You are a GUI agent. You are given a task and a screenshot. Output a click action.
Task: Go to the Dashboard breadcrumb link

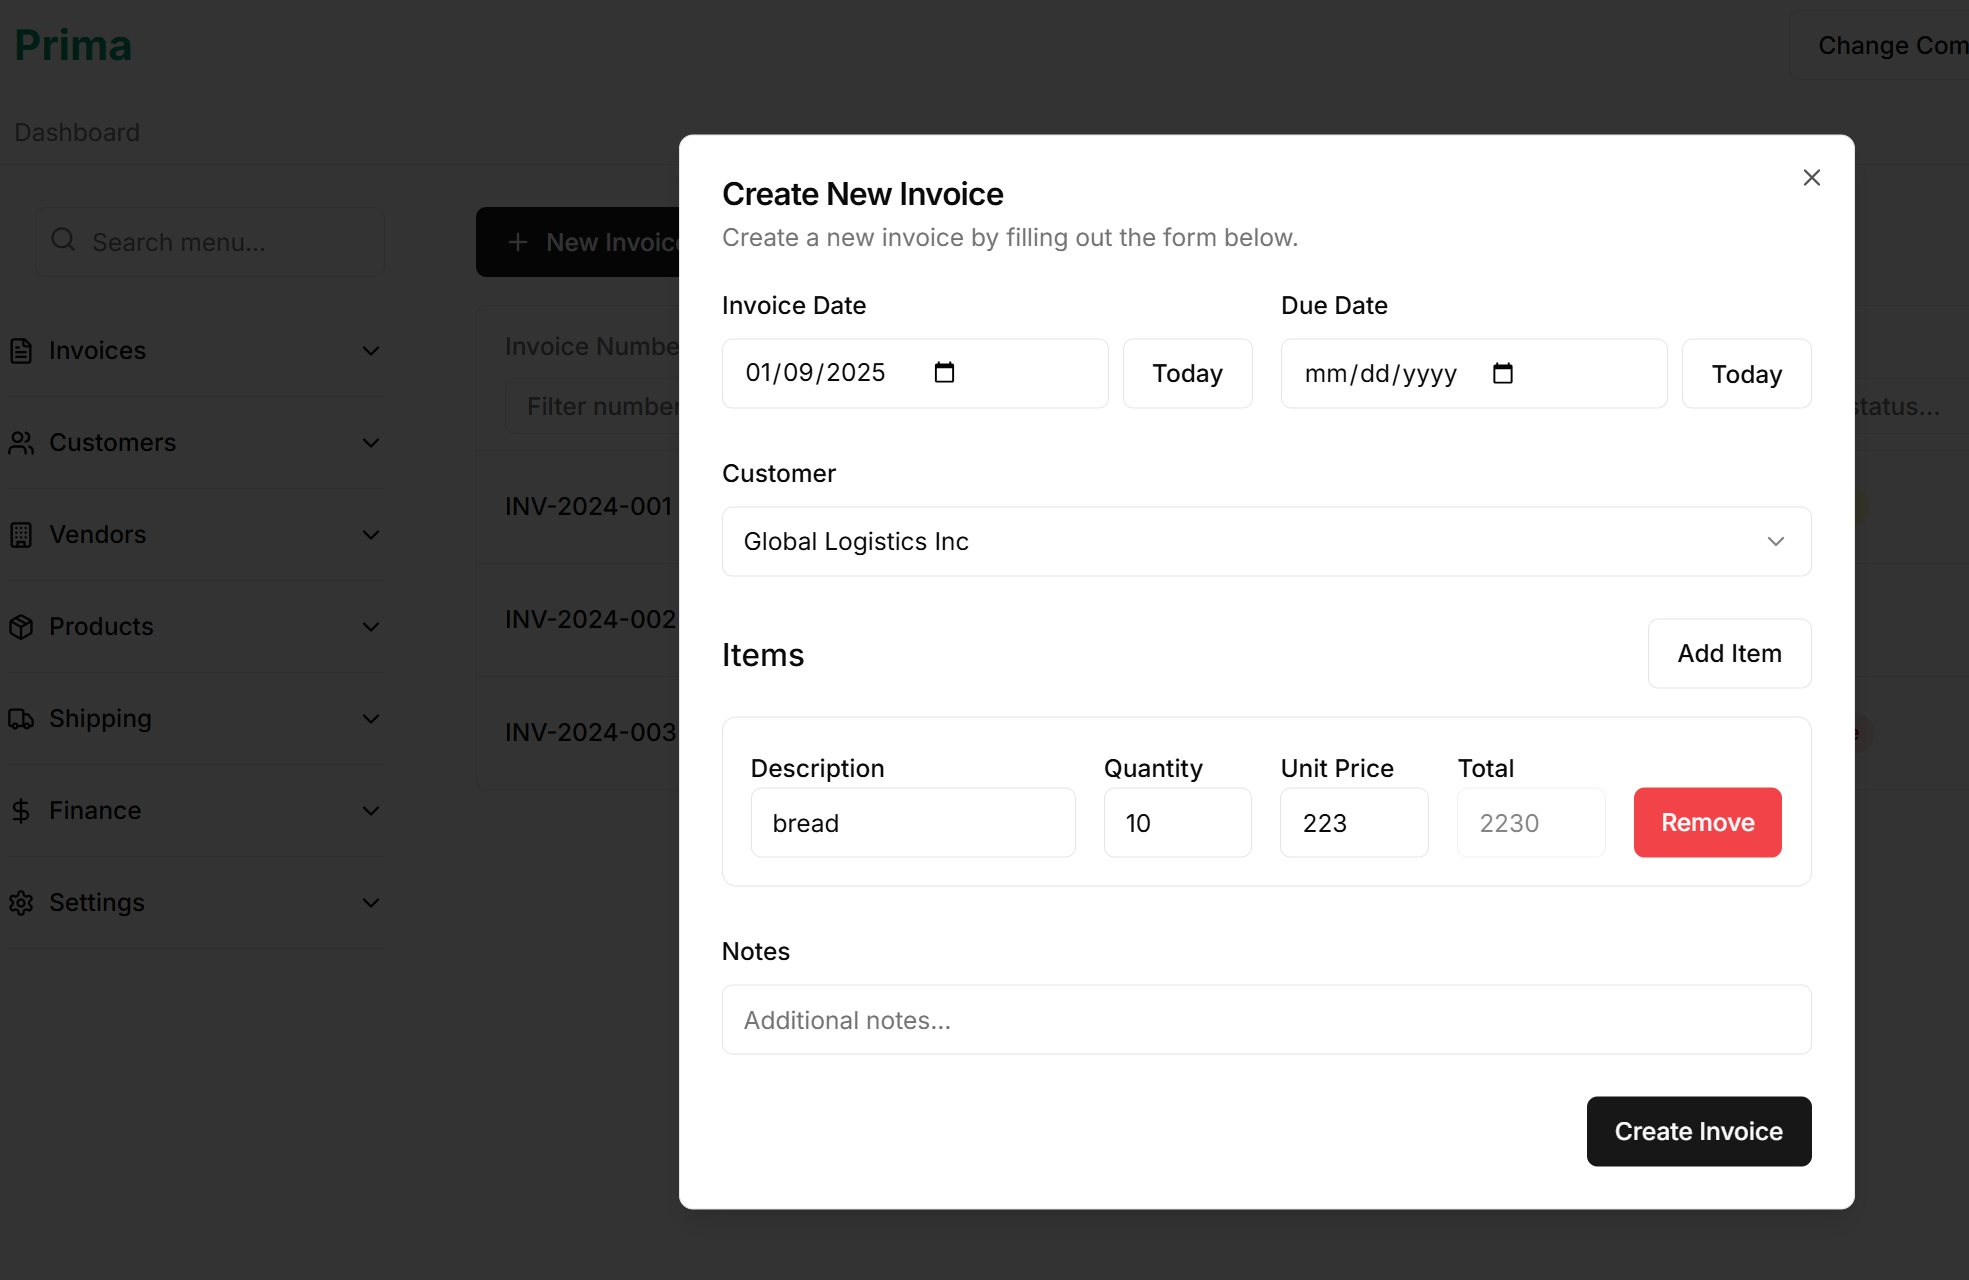(77, 132)
